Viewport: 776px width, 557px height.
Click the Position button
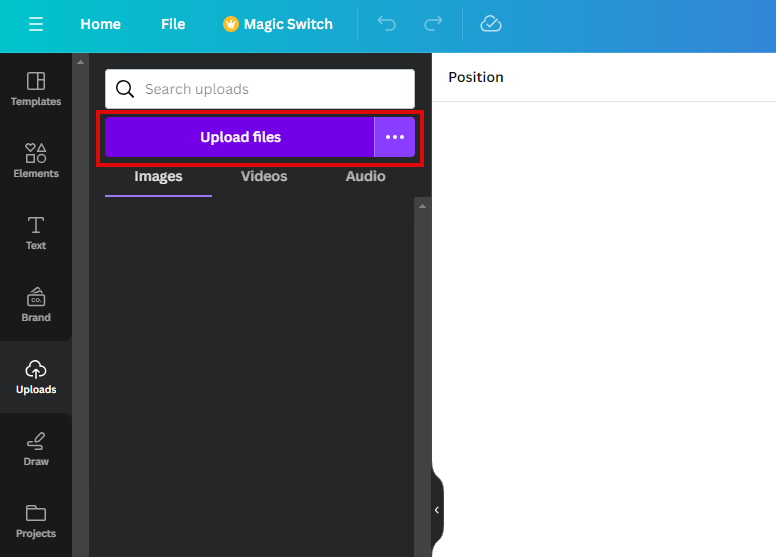pos(476,77)
